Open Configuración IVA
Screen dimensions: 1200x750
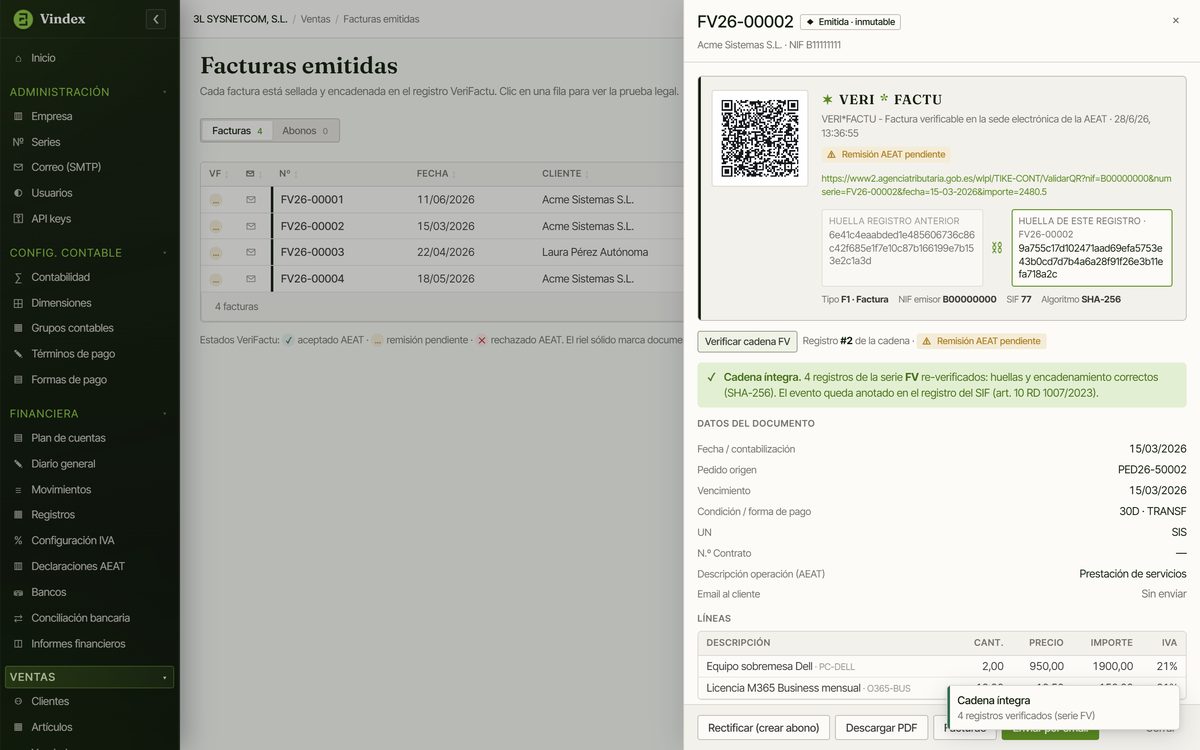[x=72, y=541]
